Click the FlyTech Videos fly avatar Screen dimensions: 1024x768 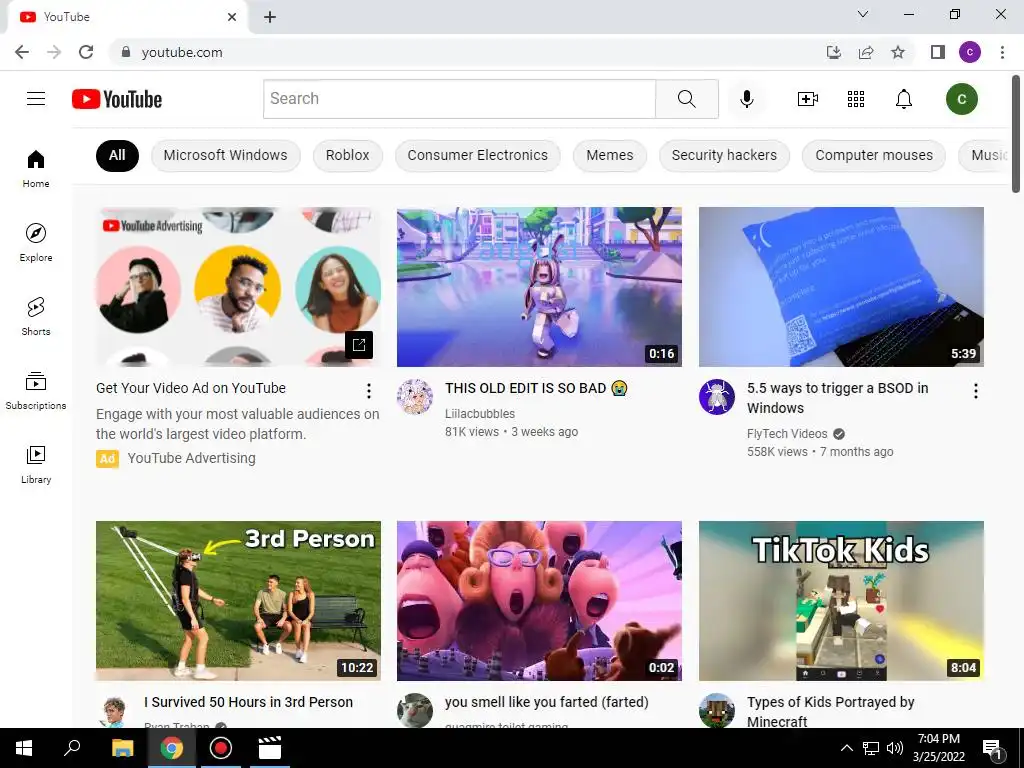pyautogui.click(x=717, y=397)
